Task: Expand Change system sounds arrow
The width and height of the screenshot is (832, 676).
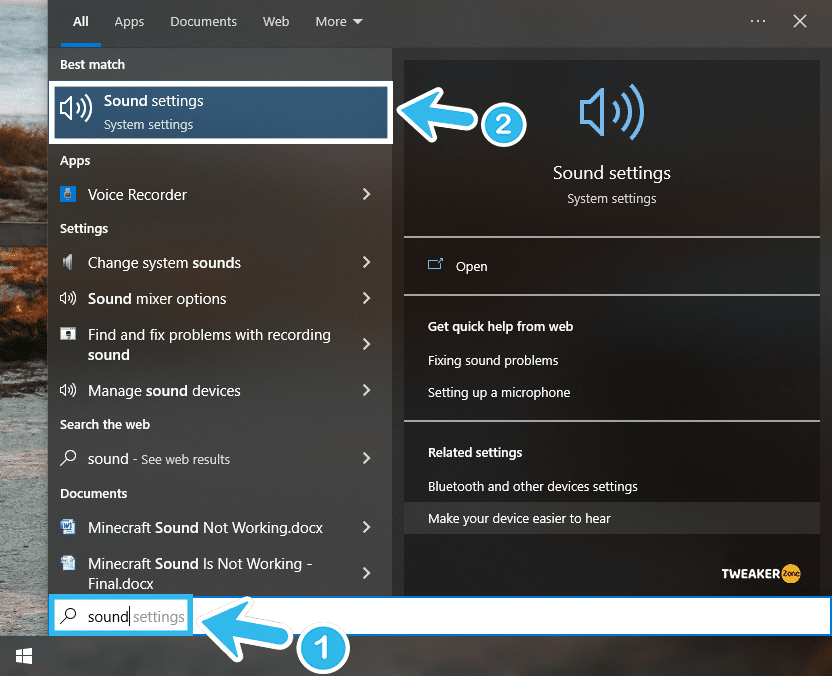Action: point(366,262)
